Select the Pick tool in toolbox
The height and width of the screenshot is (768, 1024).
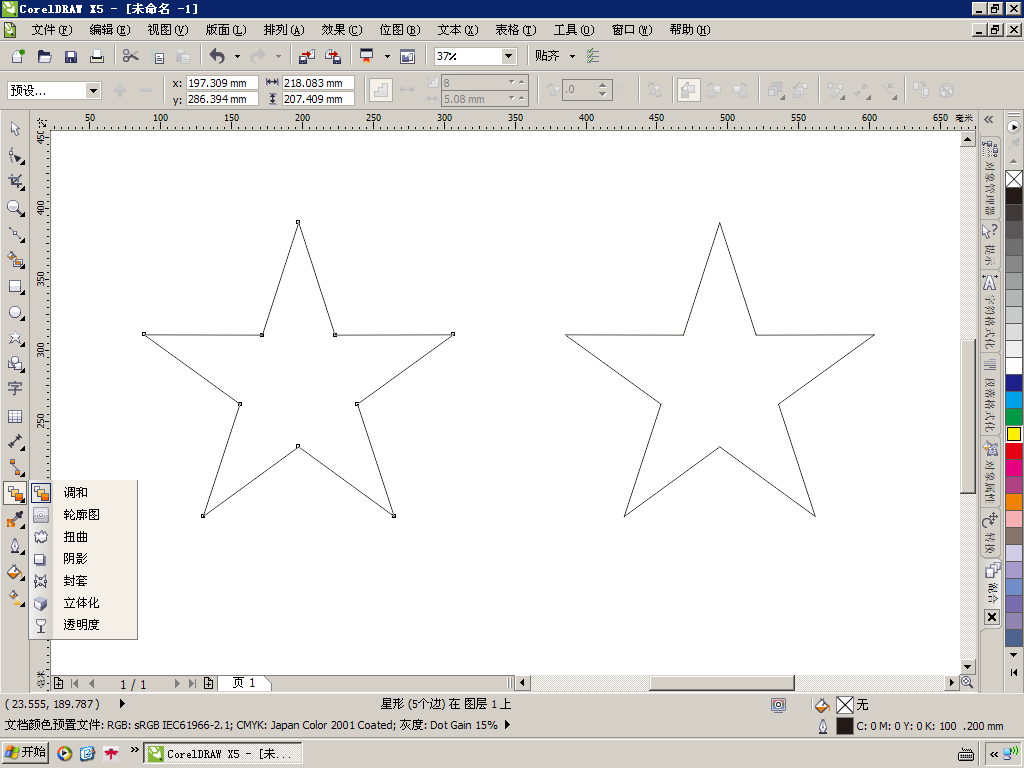(15, 129)
